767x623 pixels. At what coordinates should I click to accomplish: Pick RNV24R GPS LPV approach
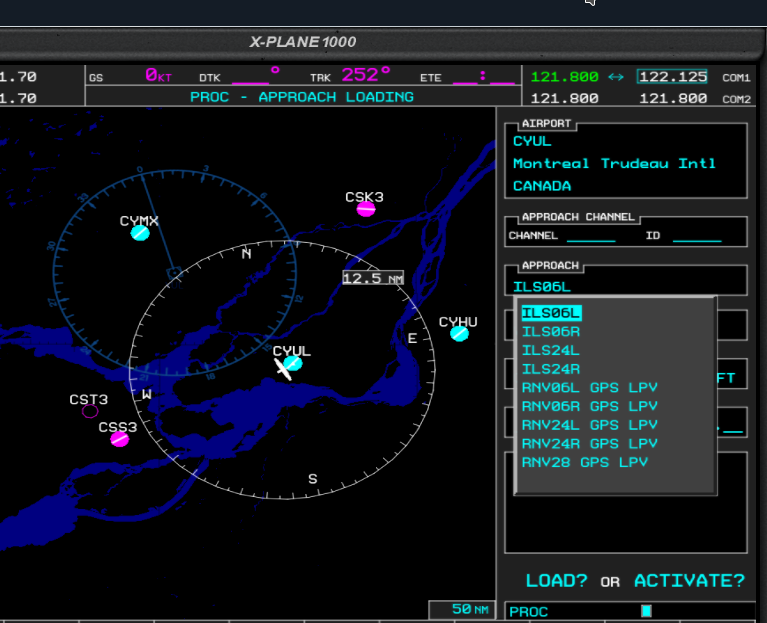pyautogui.click(x=589, y=444)
